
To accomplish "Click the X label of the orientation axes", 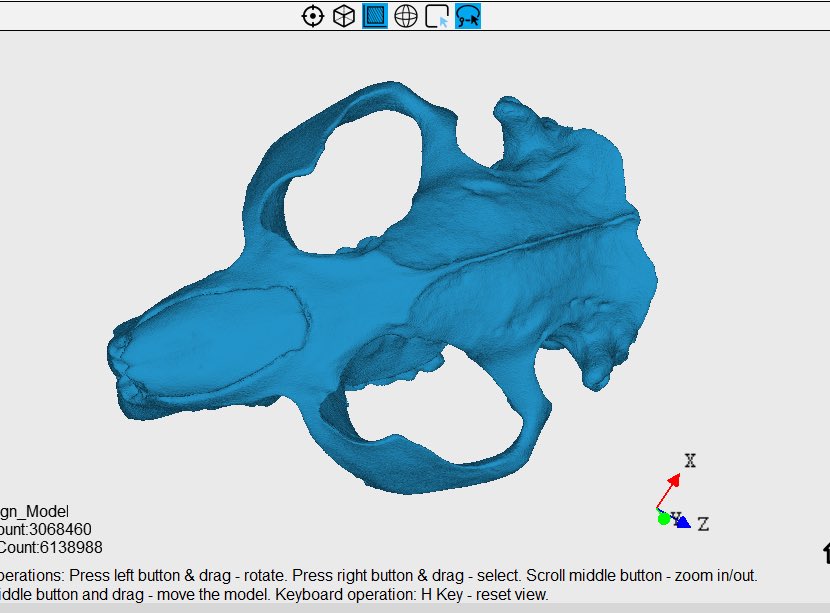I will (688, 460).
